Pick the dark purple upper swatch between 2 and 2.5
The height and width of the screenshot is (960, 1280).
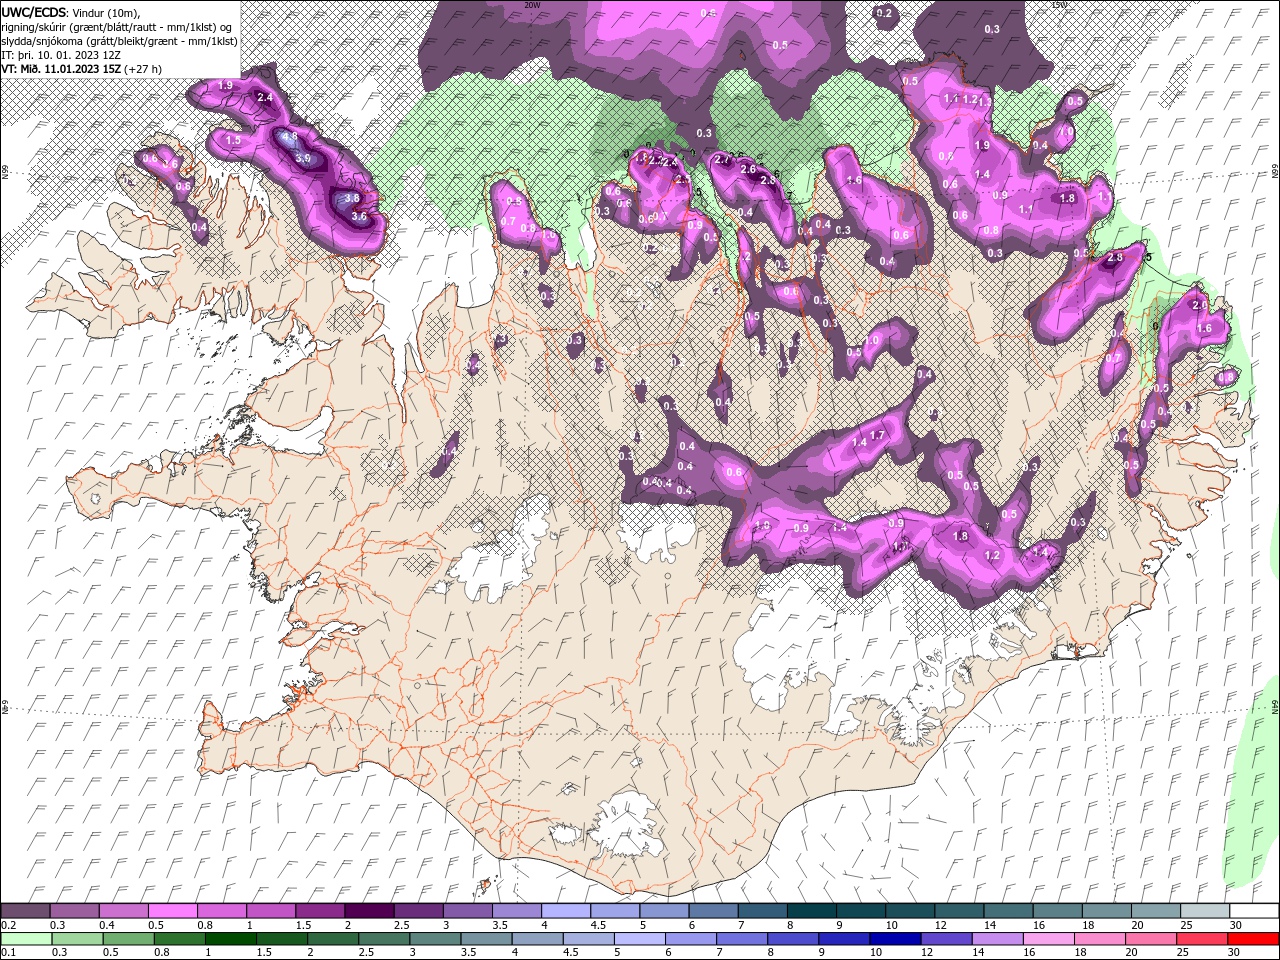[x=368, y=911]
